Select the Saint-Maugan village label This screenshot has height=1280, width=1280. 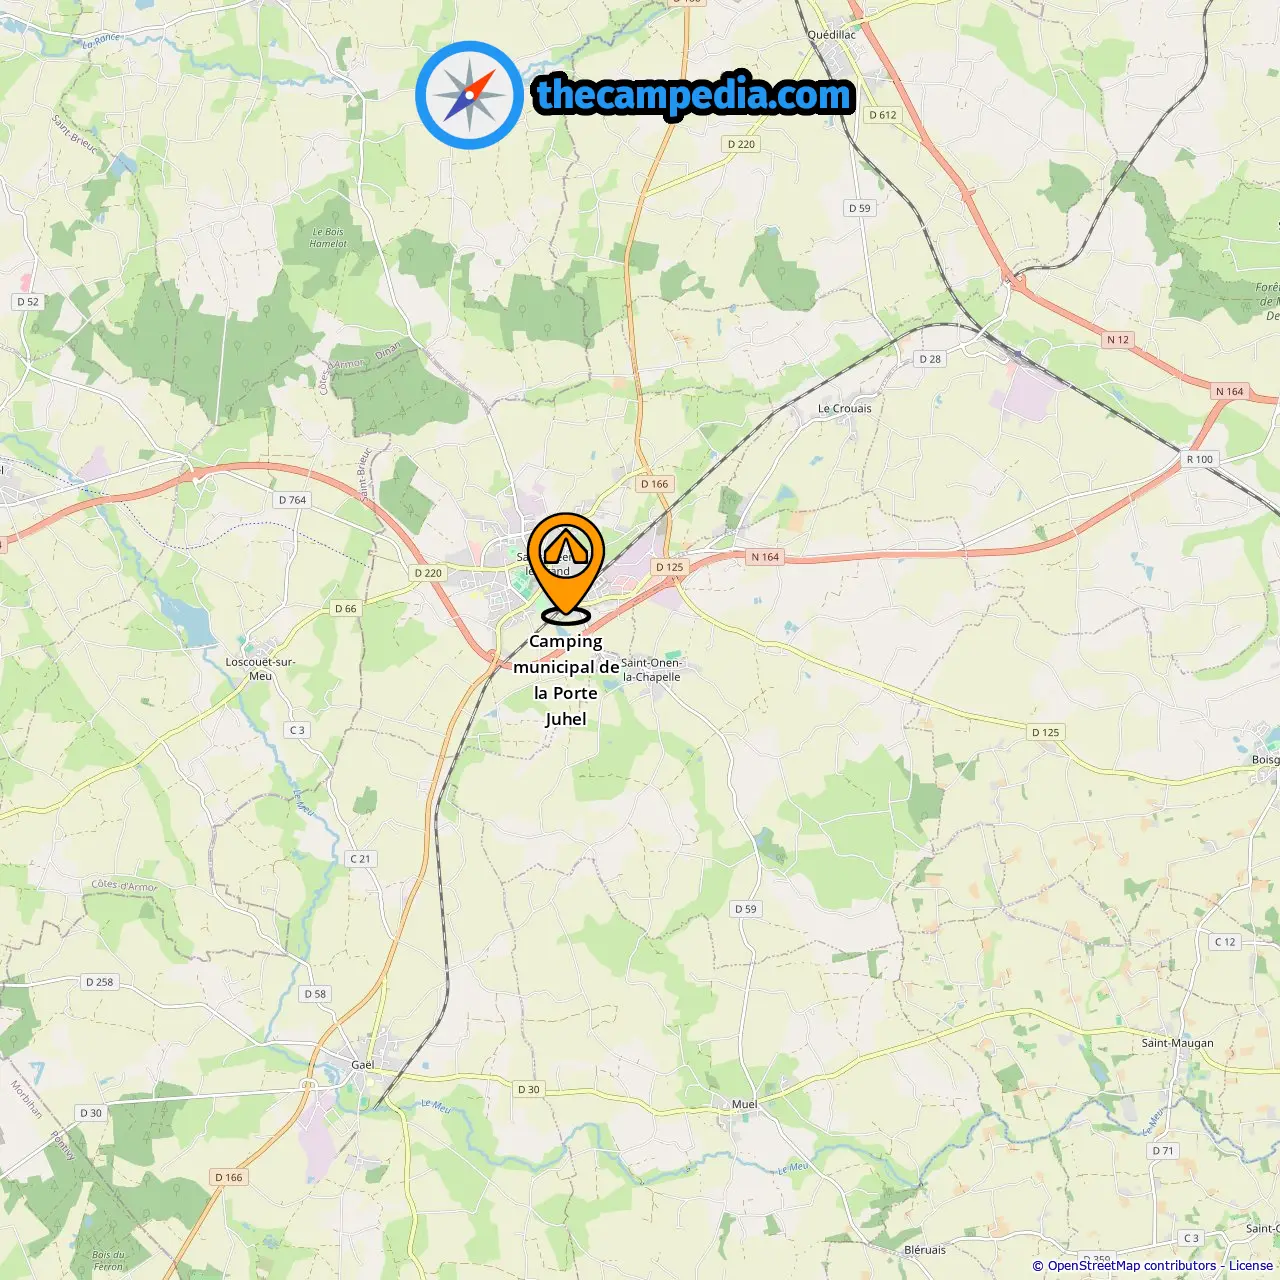click(1177, 1043)
